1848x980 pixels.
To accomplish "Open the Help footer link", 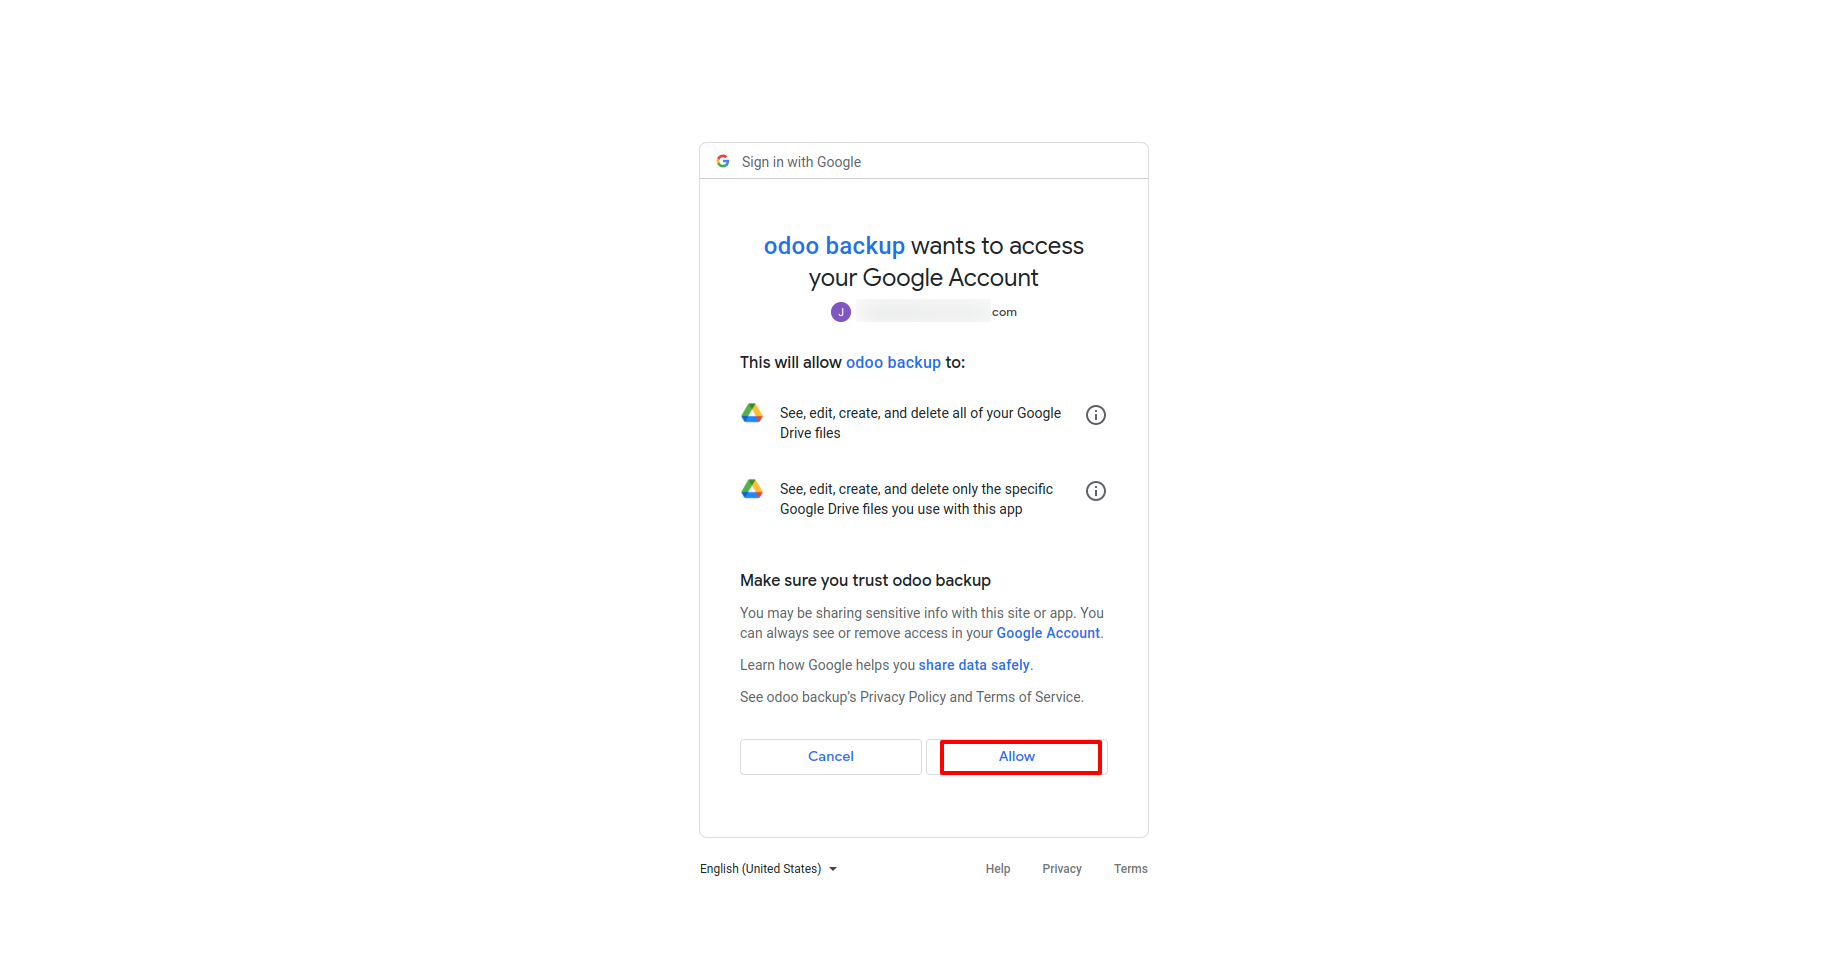I will (998, 869).
